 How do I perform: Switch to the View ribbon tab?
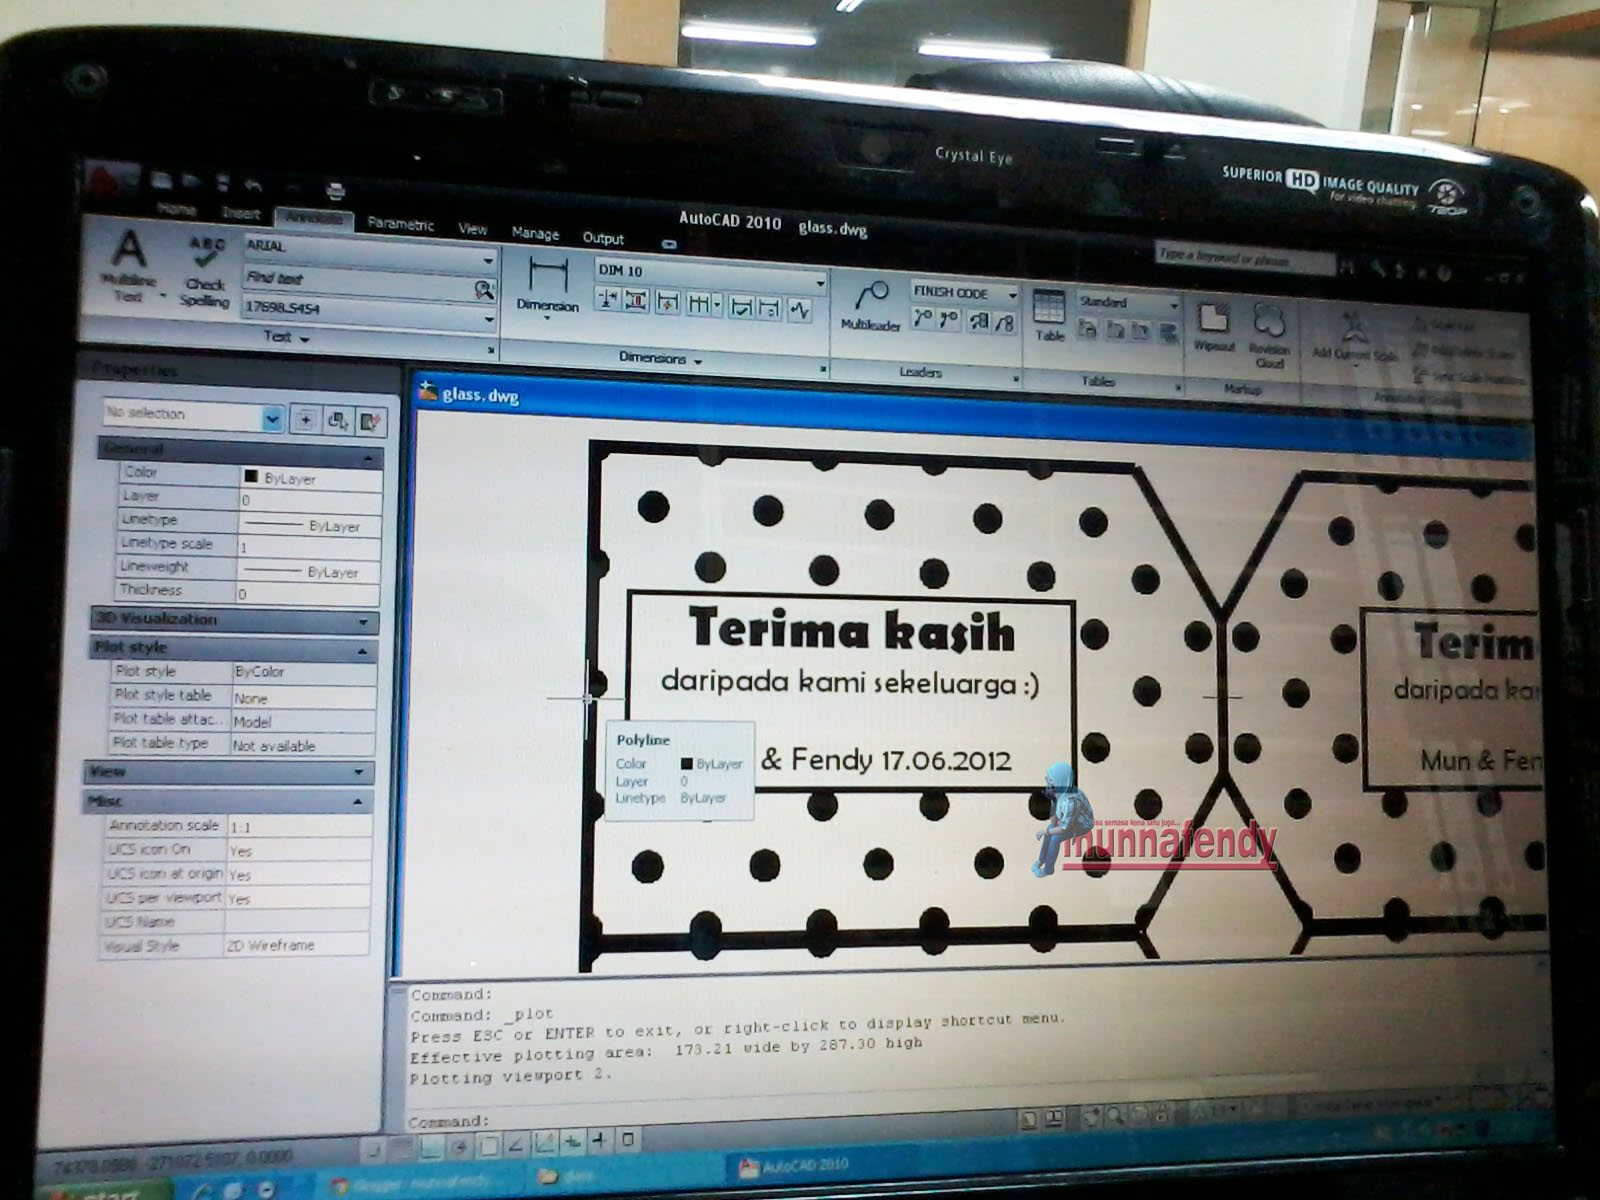472,228
